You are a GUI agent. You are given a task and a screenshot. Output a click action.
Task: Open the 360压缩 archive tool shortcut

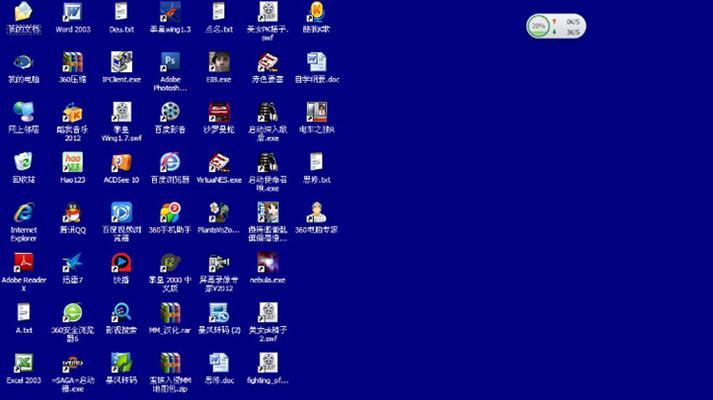[73, 63]
